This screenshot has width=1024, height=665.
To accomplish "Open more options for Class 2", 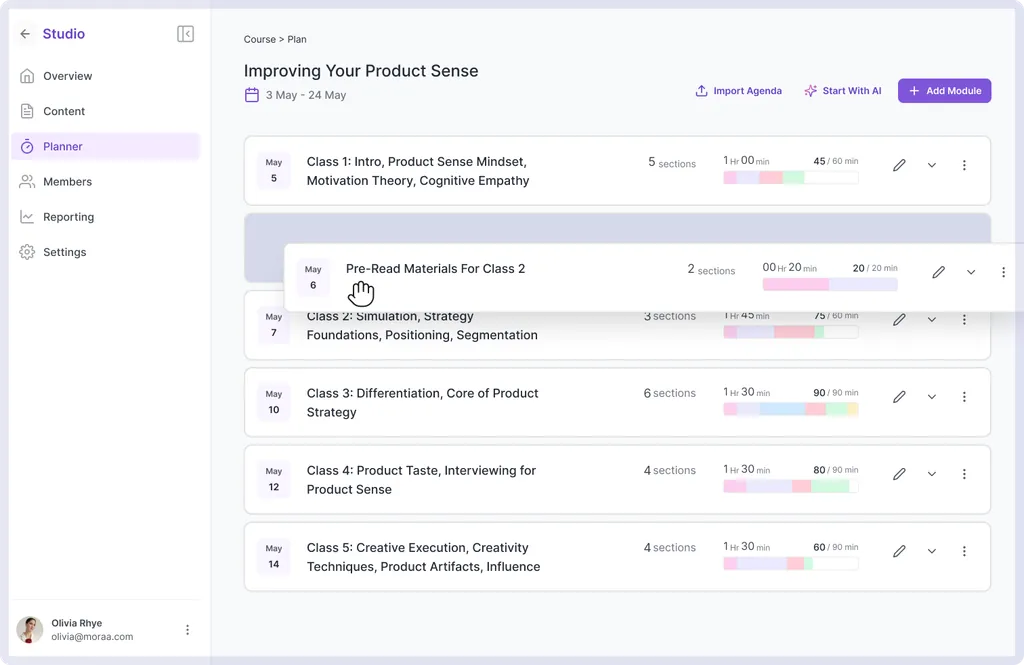I will coord(964,319).
